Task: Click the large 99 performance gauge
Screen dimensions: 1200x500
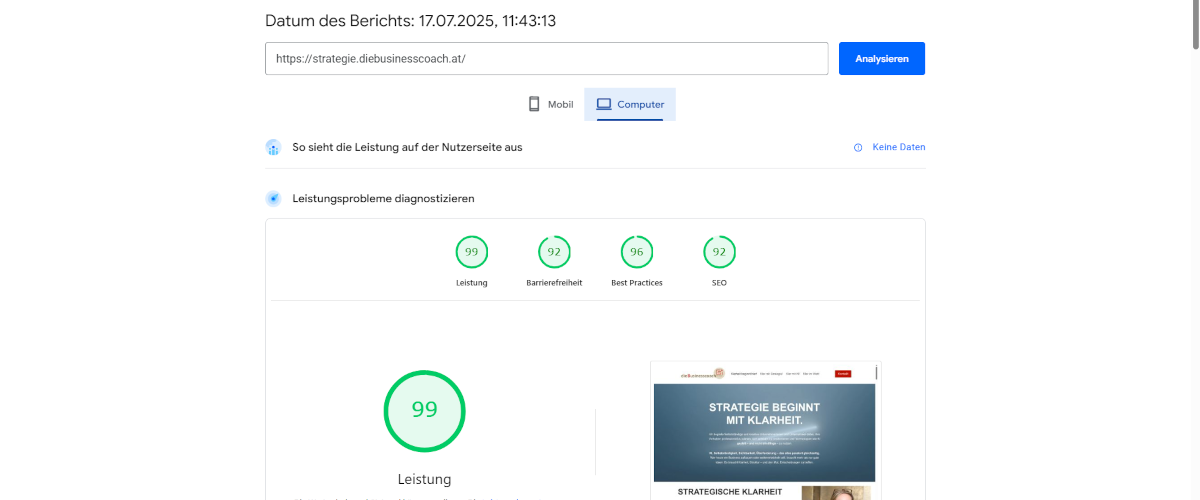Action: (x=425, y=410)
